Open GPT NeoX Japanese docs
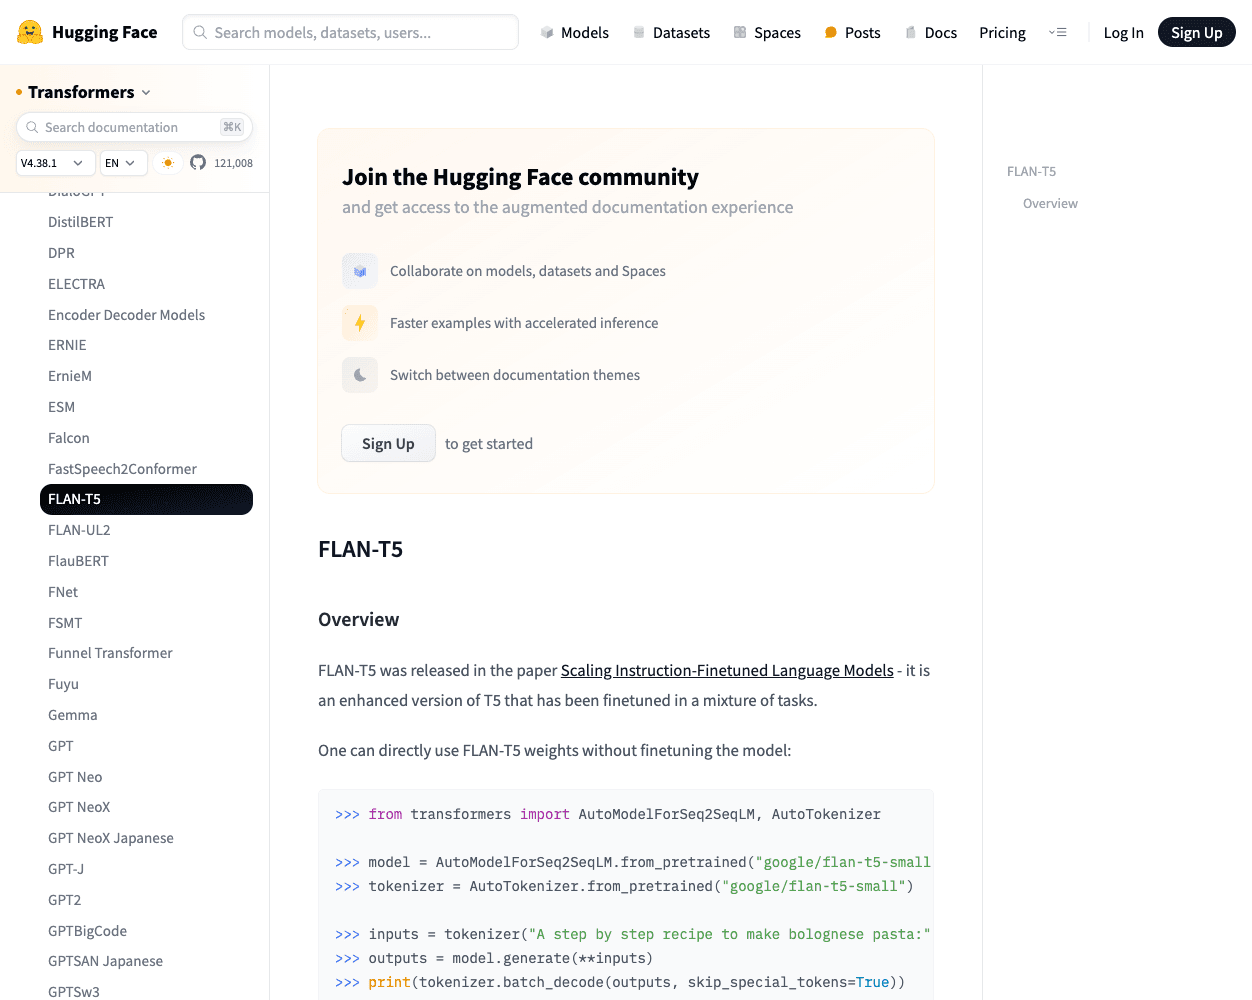The width and height of the screenshot is (1252, 1000). coord(111,838)
